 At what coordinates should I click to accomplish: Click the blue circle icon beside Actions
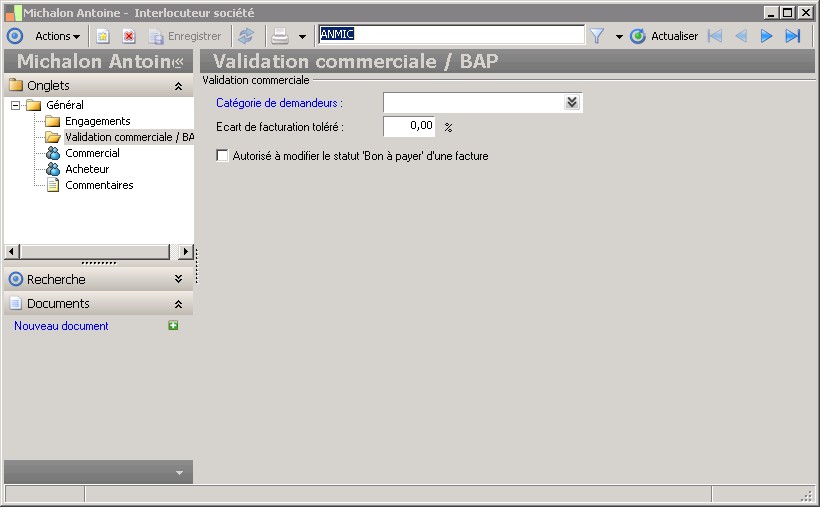pyautogui.click(x=15, y=36)
